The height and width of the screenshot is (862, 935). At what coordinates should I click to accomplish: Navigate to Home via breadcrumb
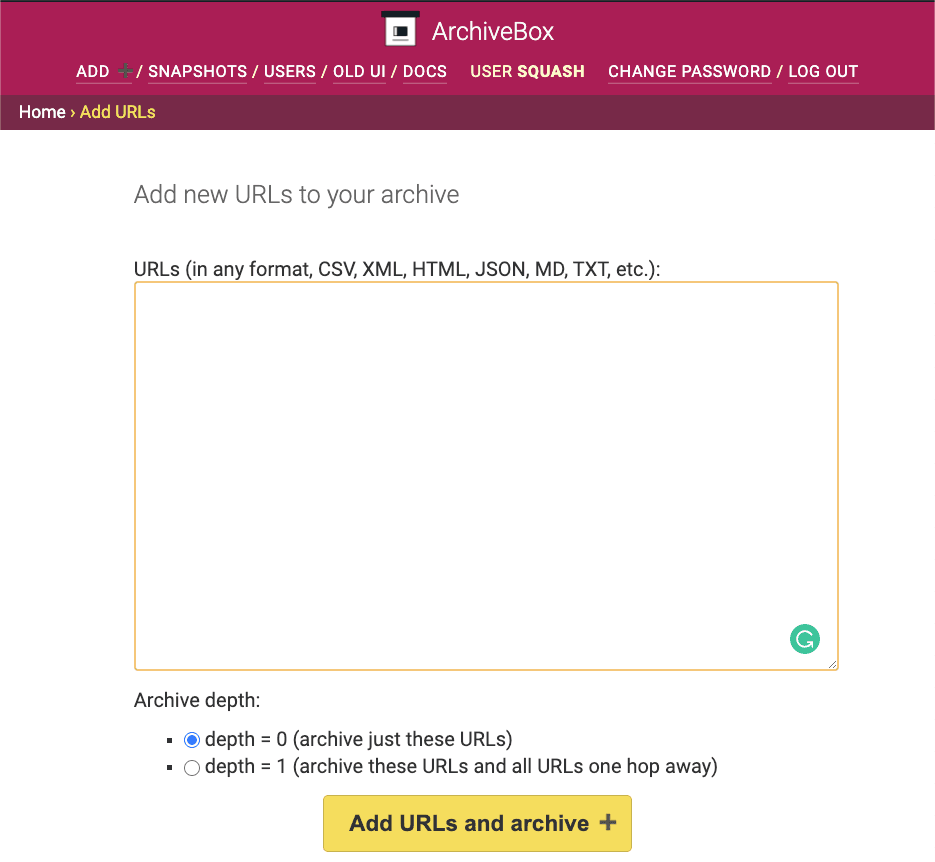tap(42, 112)
